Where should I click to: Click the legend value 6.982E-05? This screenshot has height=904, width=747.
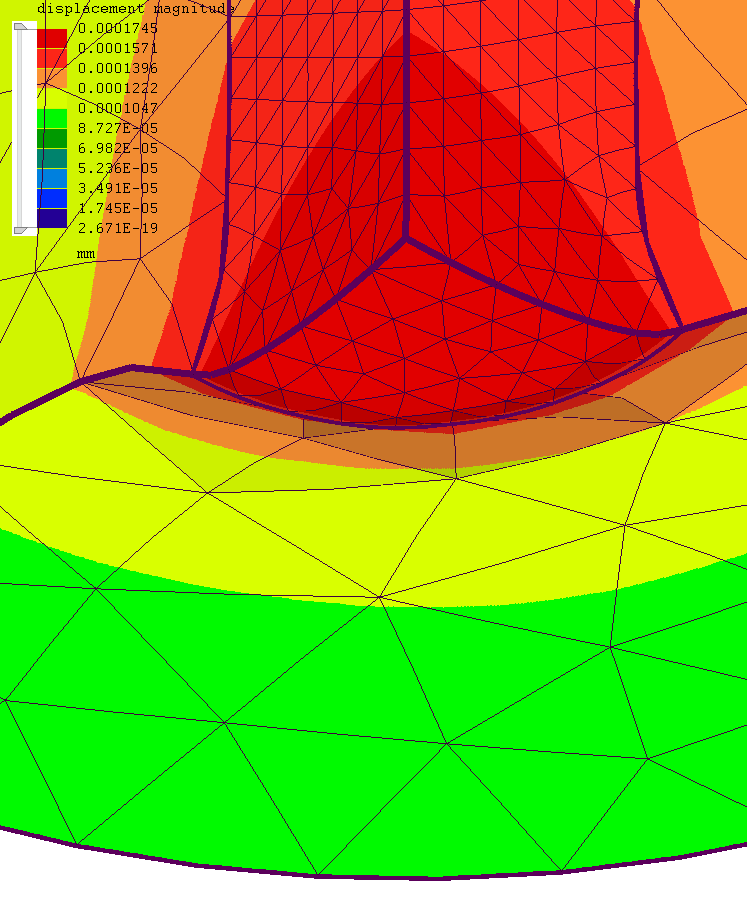pyautogui.click(x=118, y=148)
